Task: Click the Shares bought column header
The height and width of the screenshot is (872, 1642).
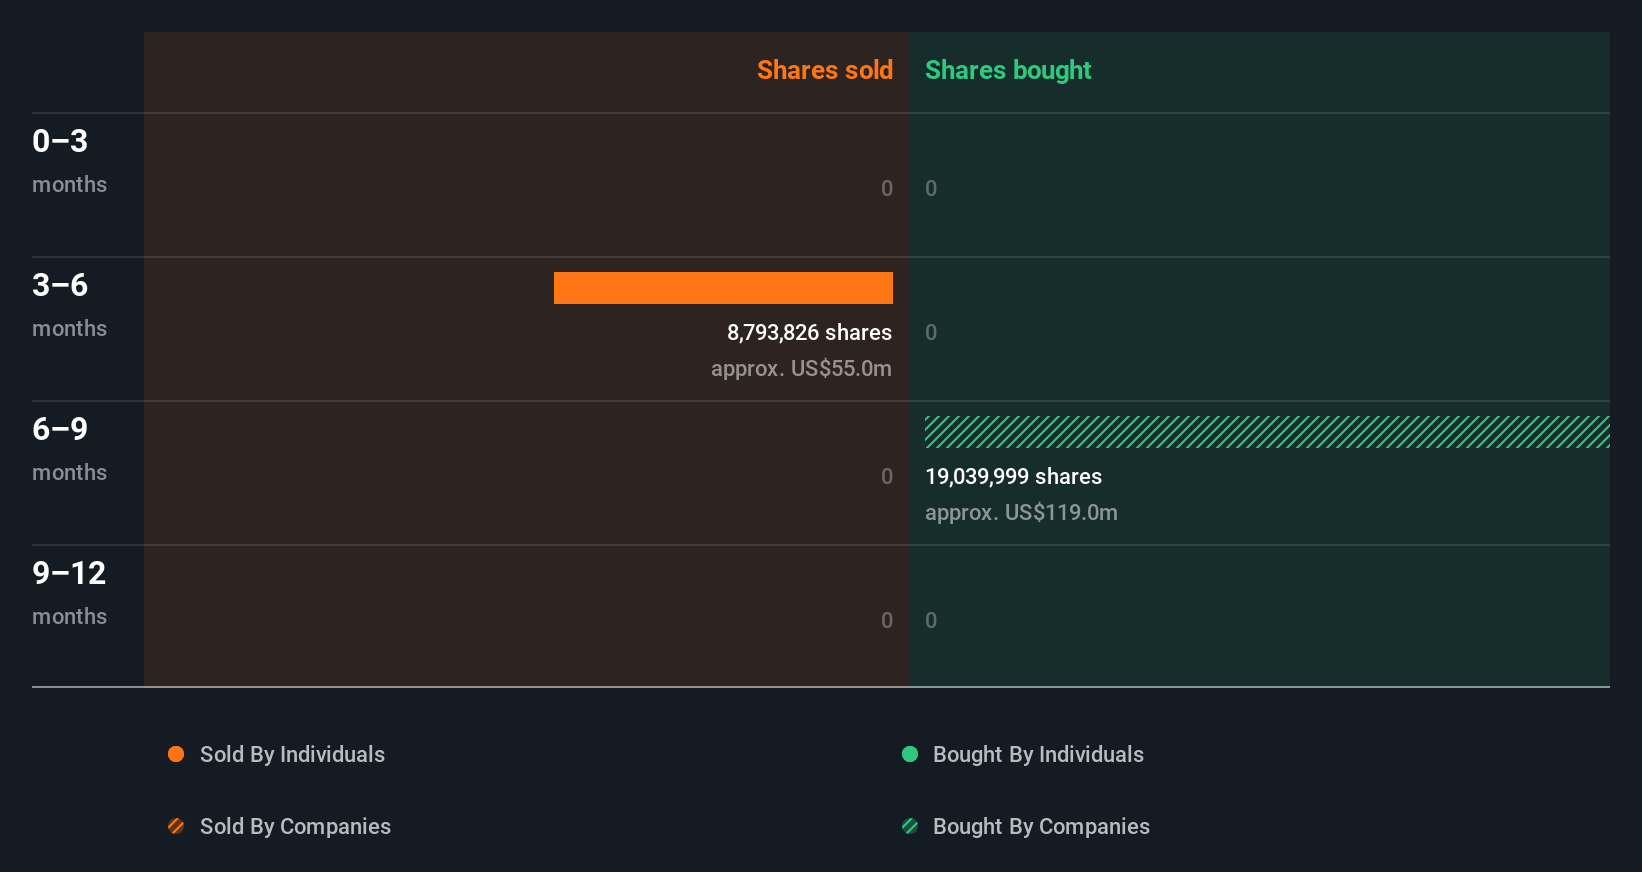Action: click(x=1008, y=70)
